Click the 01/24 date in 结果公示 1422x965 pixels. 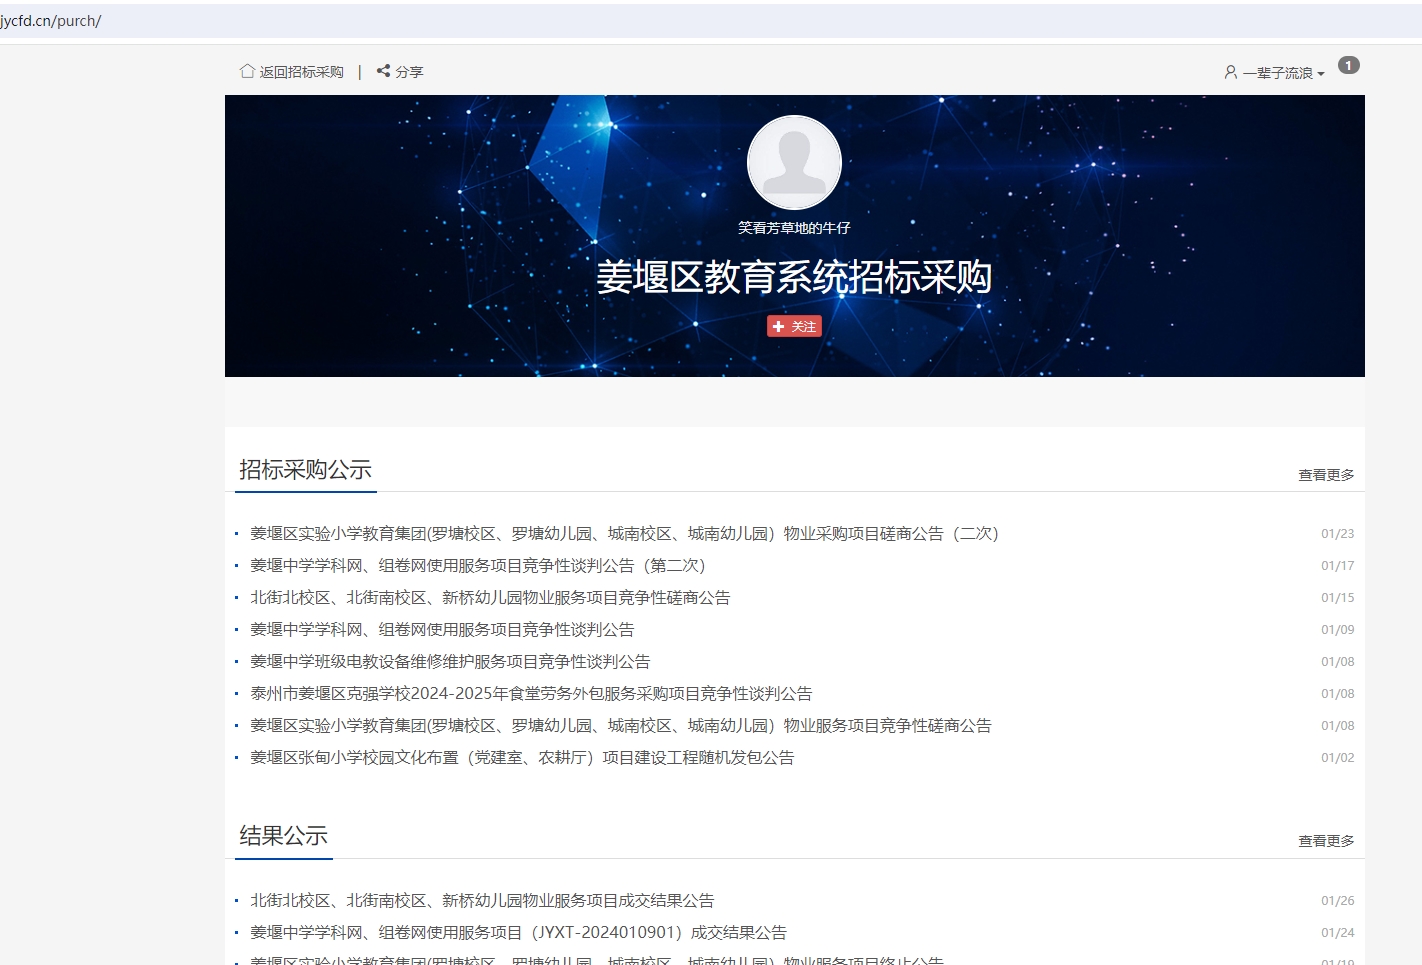pyautogui.click(x=1337, y=933)
